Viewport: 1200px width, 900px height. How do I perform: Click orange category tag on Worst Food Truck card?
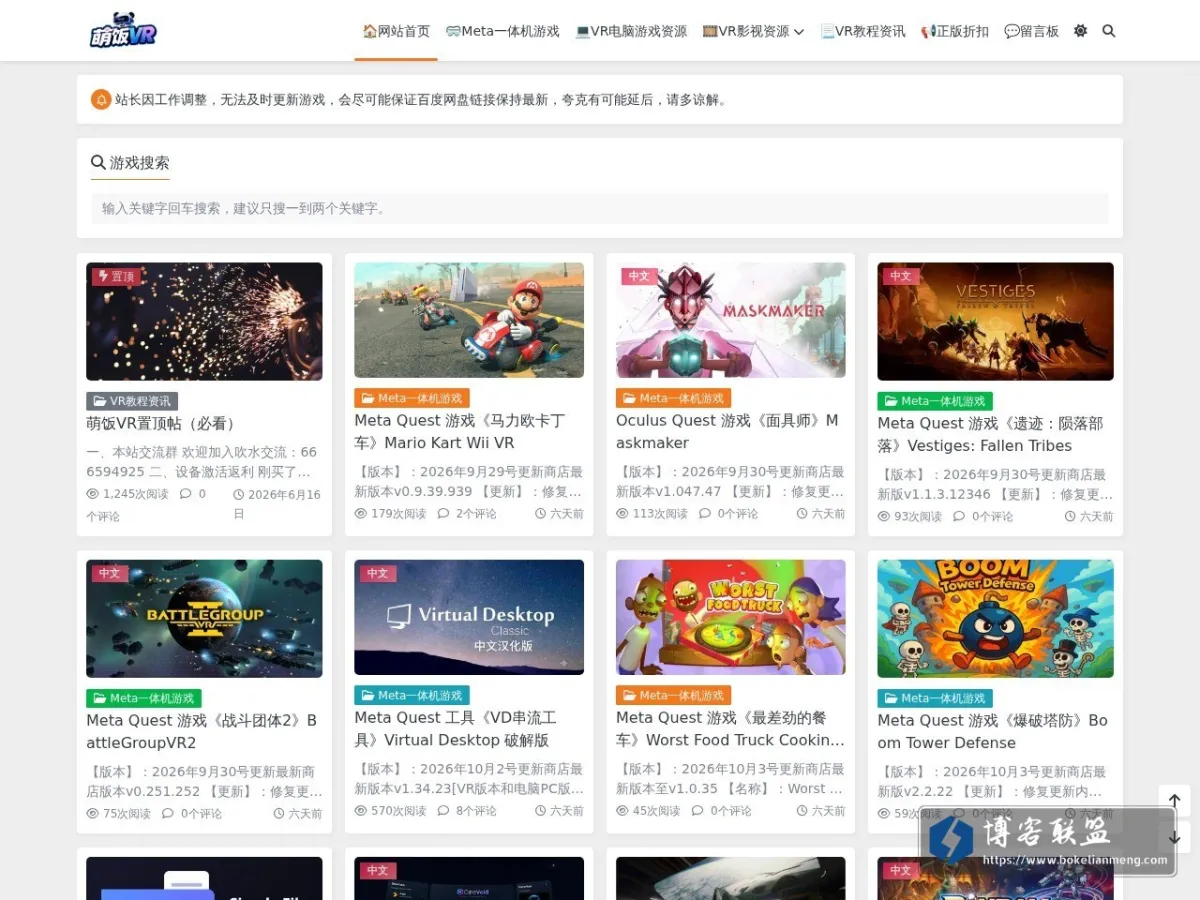coord(674,695)
